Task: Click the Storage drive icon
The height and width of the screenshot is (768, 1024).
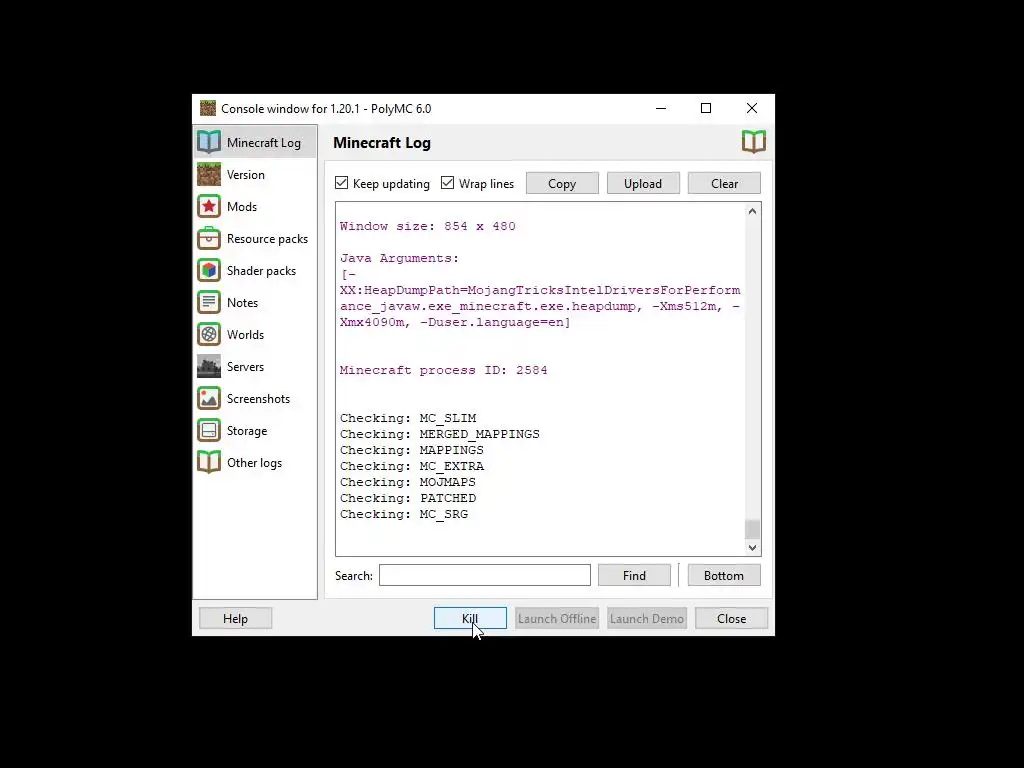Action: (x=209, y=430)
